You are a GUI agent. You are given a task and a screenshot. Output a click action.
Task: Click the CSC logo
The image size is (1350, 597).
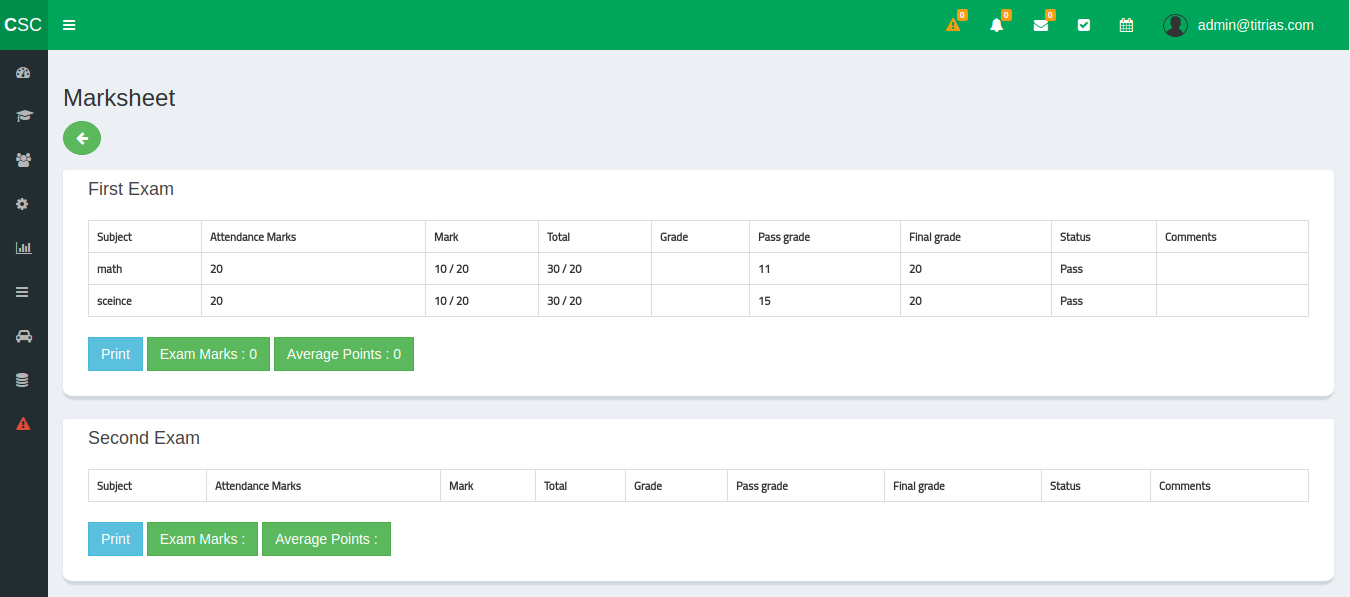click(24, 25)
